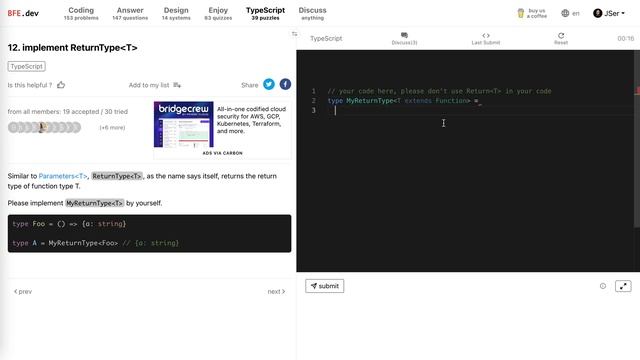The image size is (640, 360).
Task: Click the Reset code icon
Action: click(x=561, y=38)
